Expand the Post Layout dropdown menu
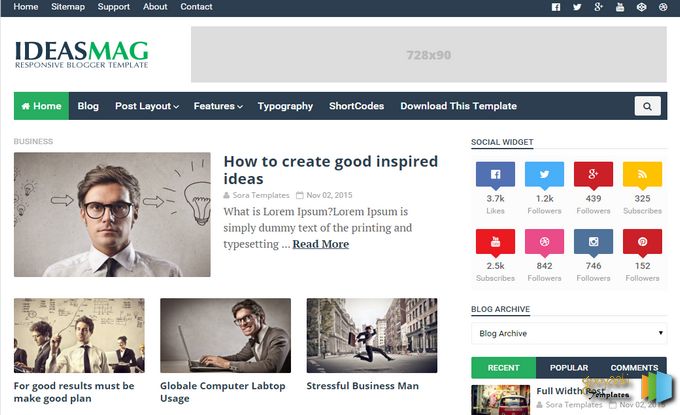The height and width of the screenshot is (415, 680). click(146, 106)
